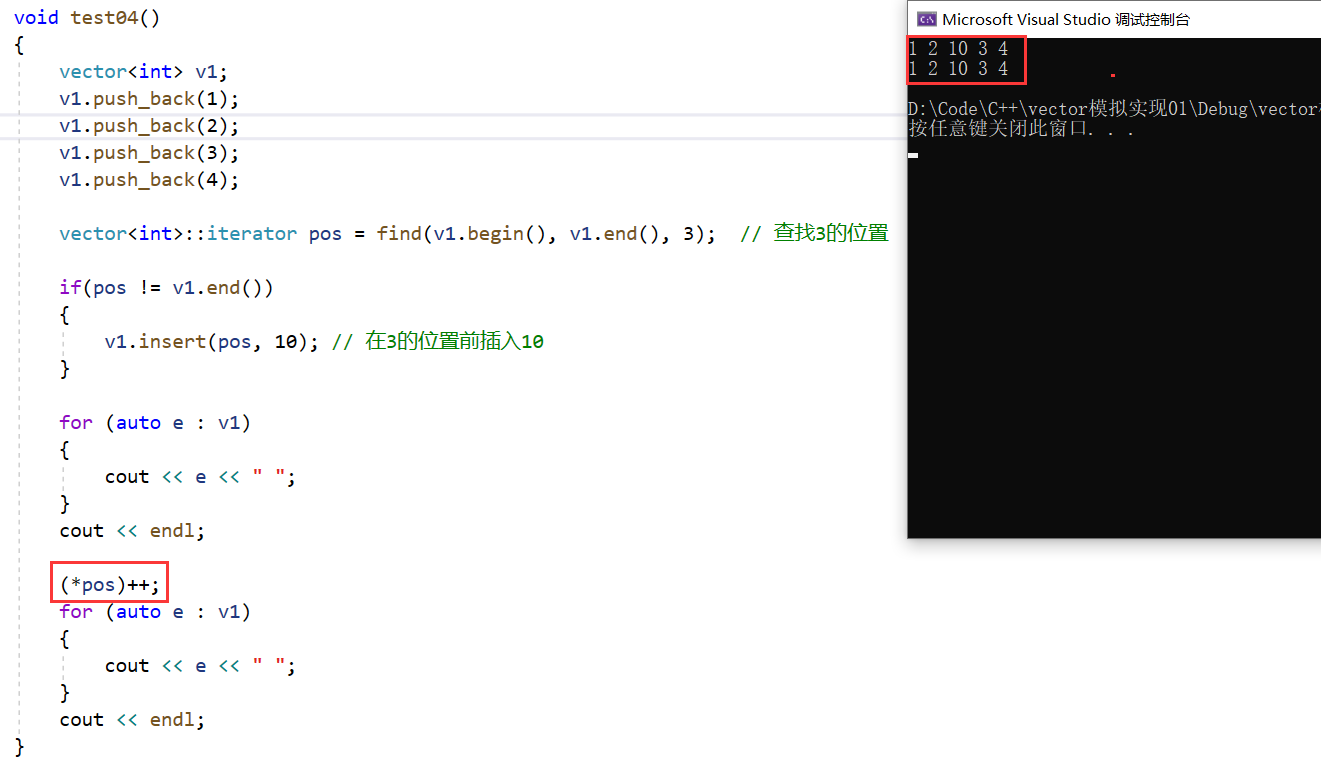The width and height of the screenshot is (1321, 765).
Task: Place cursor on "v1.push_back(2);" line
Action: (150, 126)
